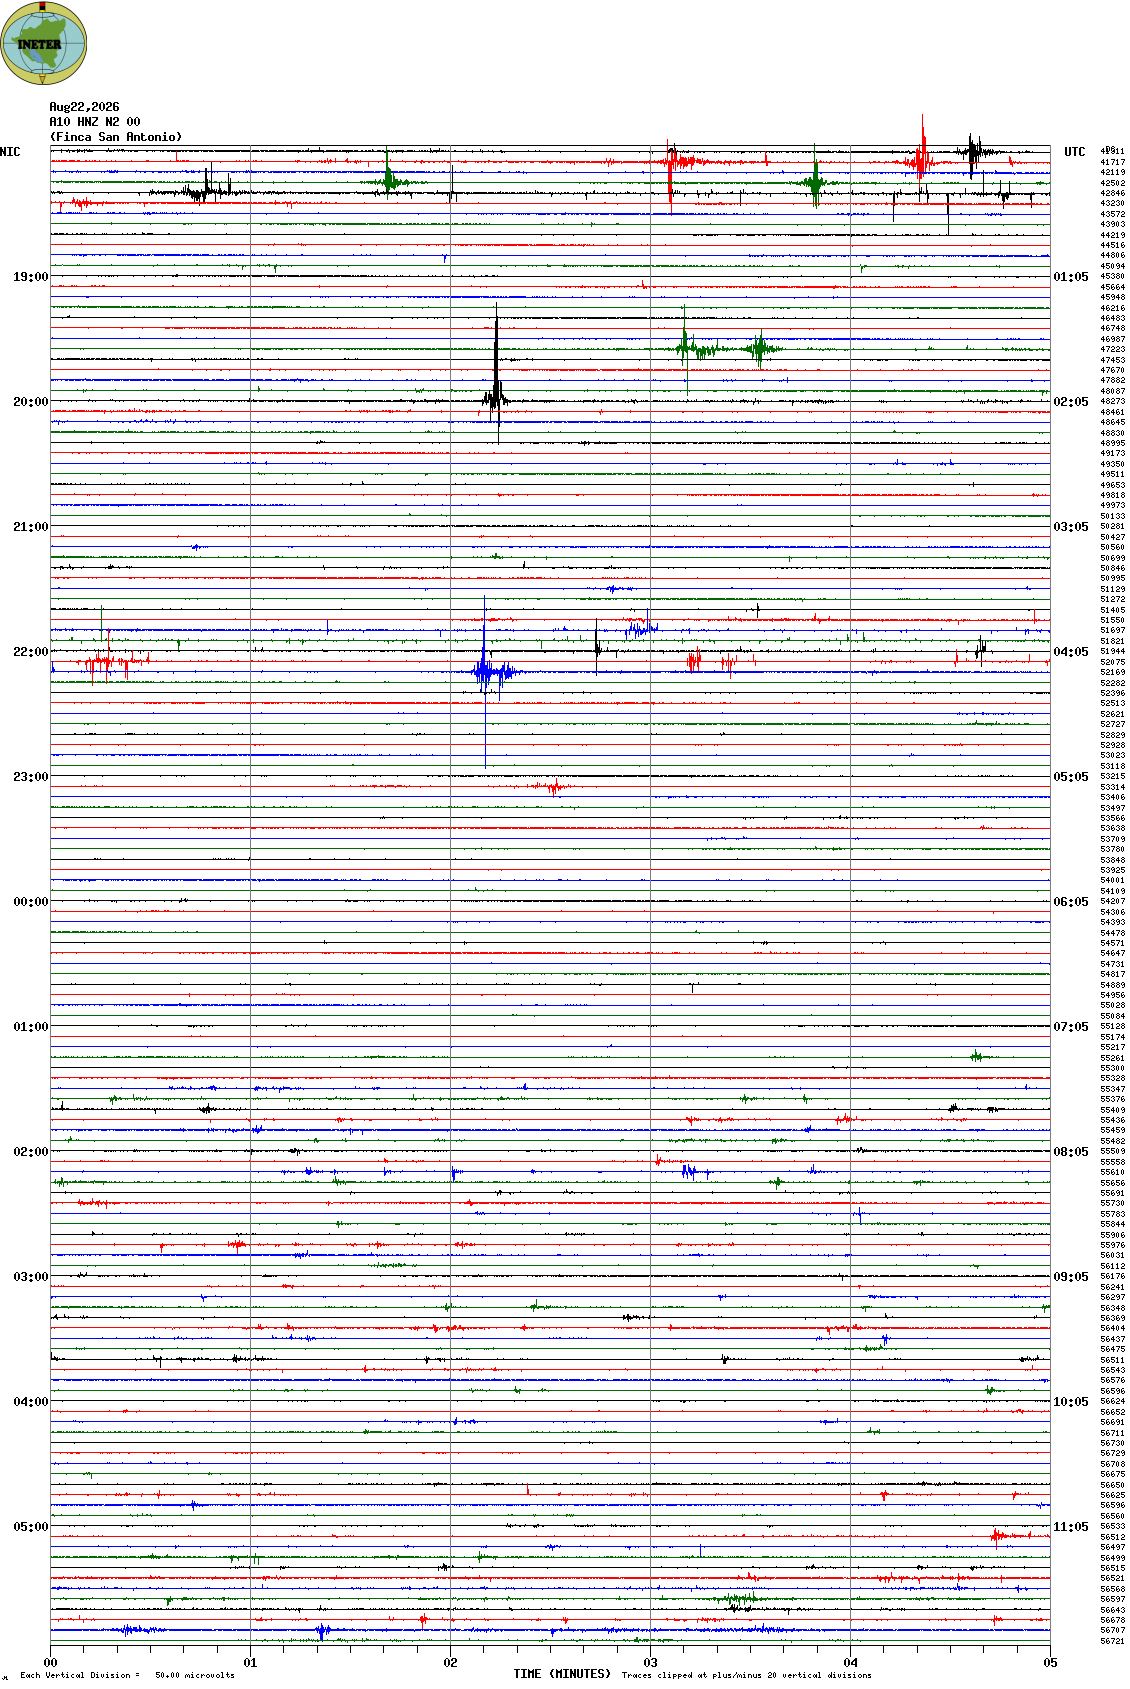Click amplitude value 42119
The width and height of the screenshot is (1130, 1689).
(1112, 172)
